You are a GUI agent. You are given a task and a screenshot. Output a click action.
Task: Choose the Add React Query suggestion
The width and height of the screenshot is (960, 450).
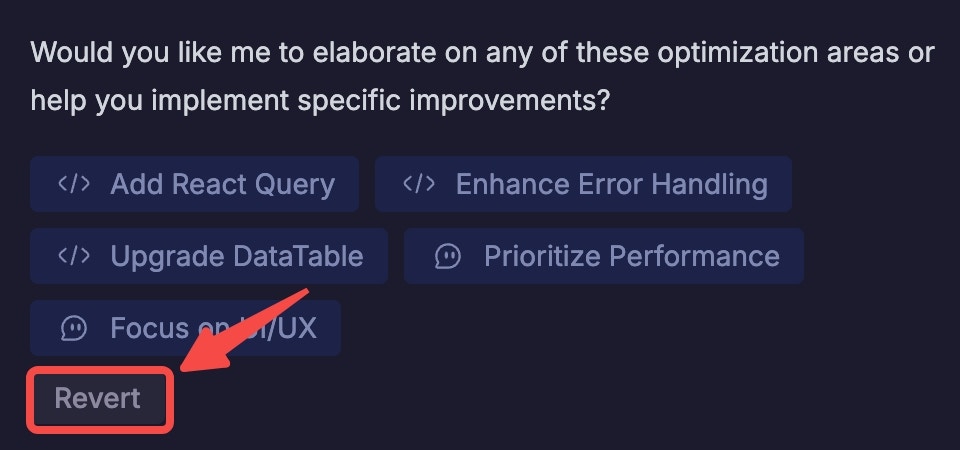(x=194, y=184)
